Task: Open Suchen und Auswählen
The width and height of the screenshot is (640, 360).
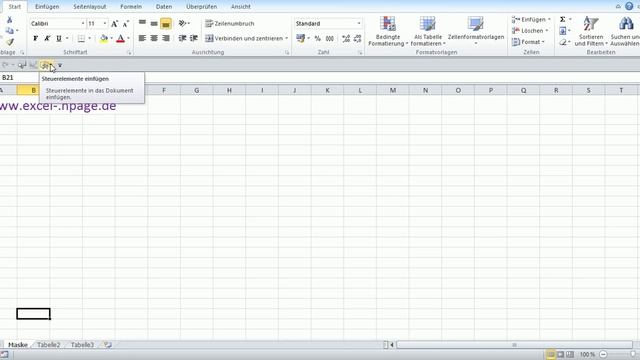Action: point(625,31)
